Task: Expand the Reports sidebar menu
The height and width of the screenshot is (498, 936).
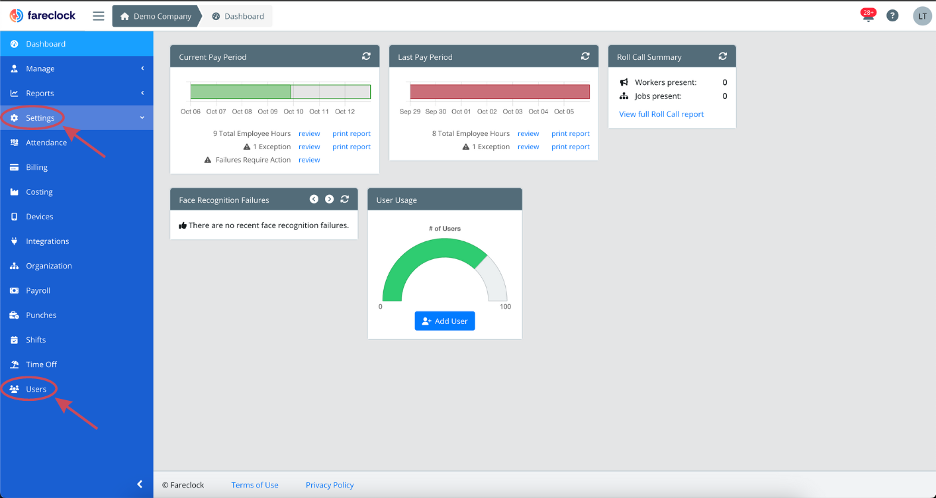Action: pos(76,93)
